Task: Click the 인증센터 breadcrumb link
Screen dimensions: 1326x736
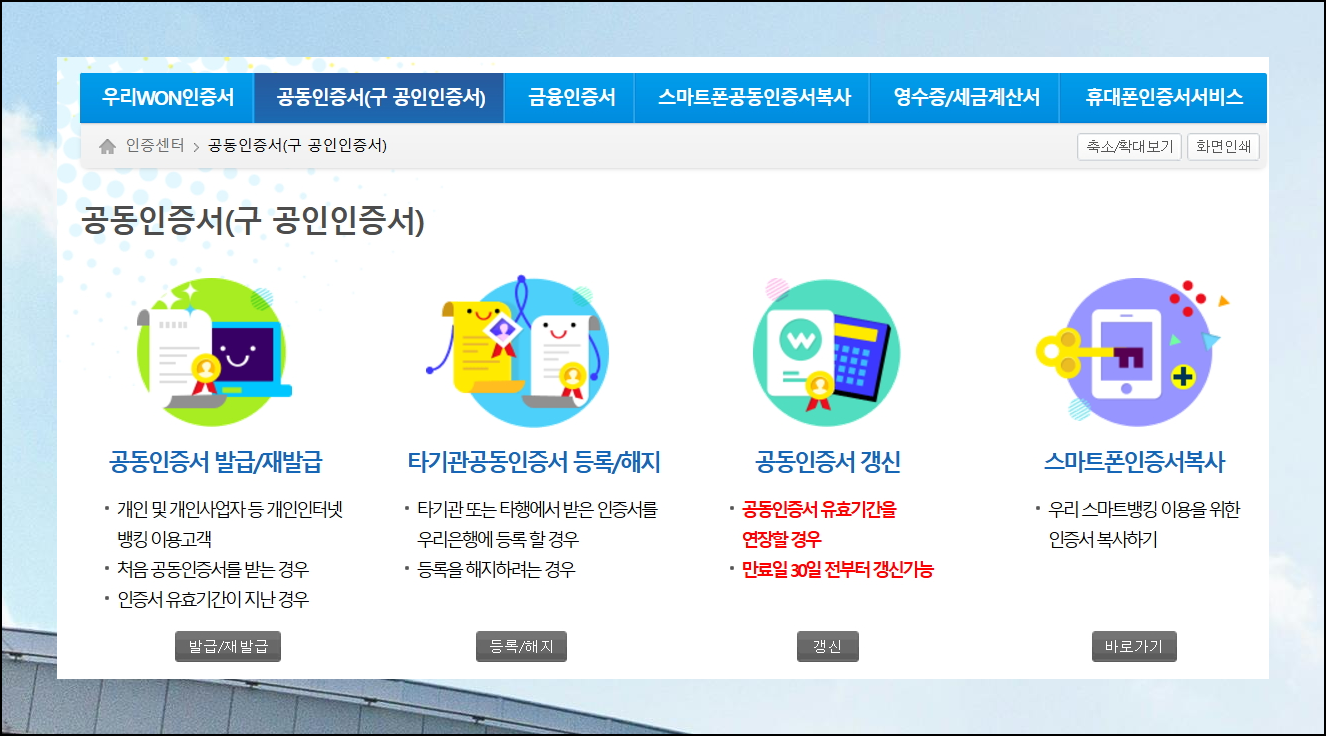Action: coord(155,146)
